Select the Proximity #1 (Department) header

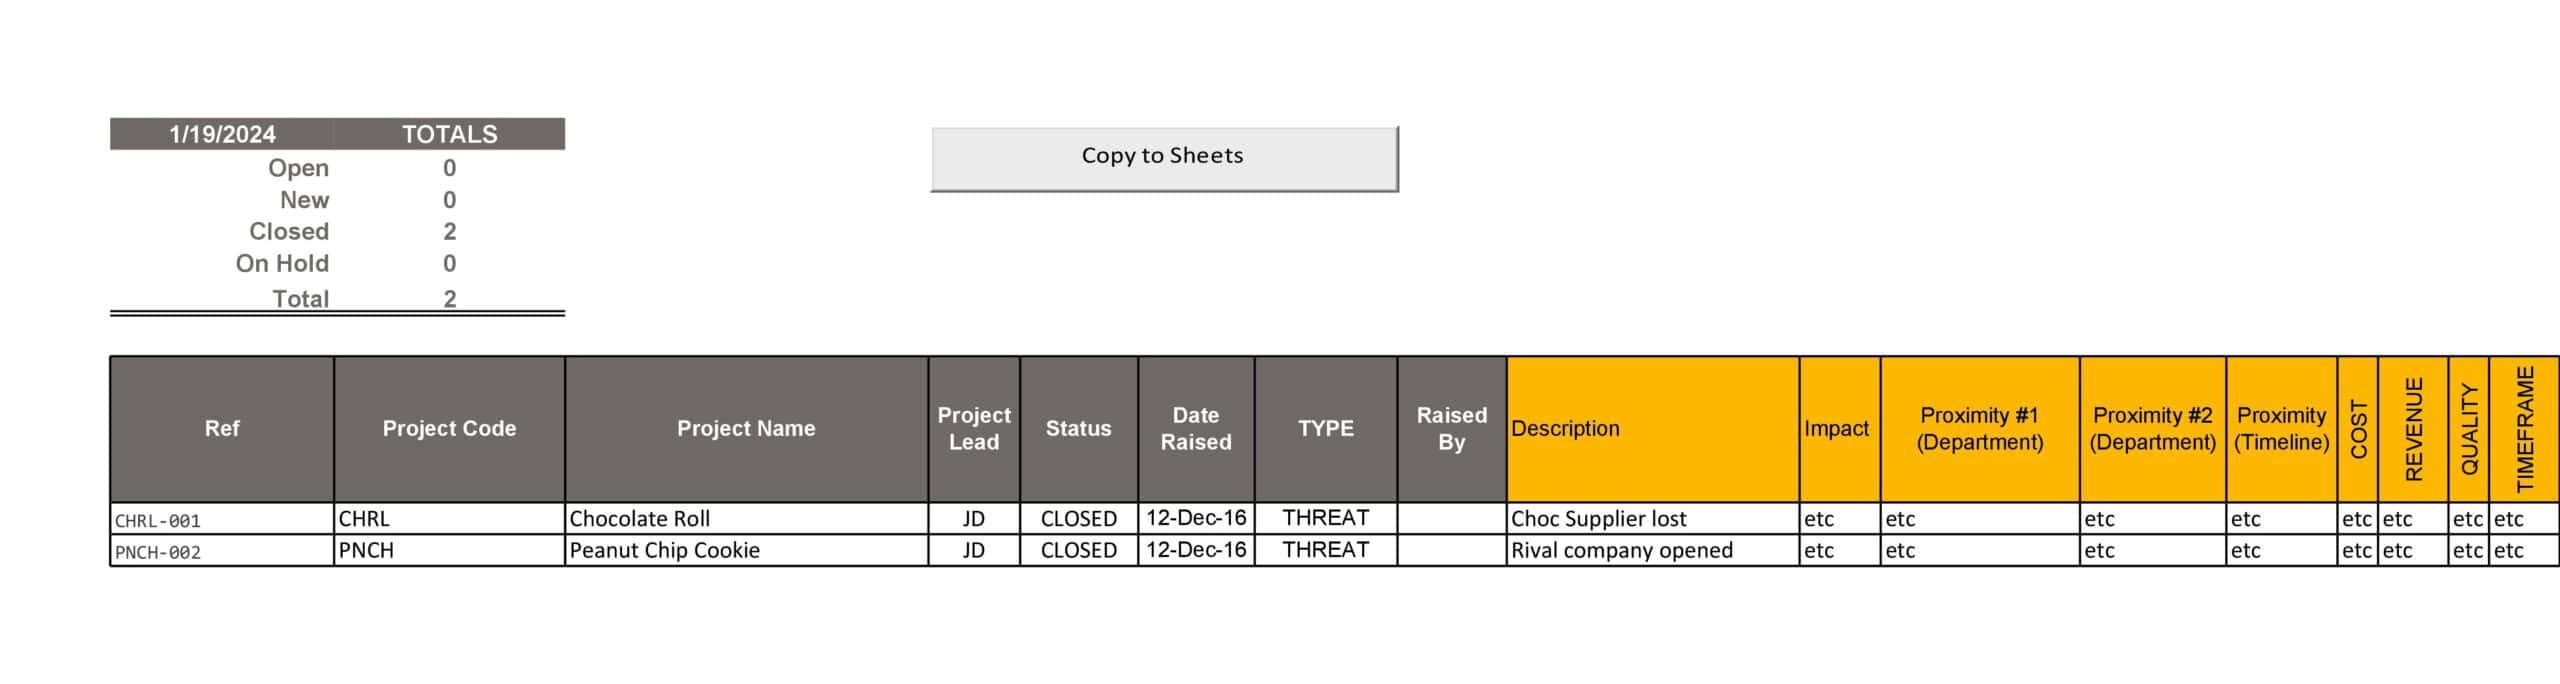(1979, 429)
